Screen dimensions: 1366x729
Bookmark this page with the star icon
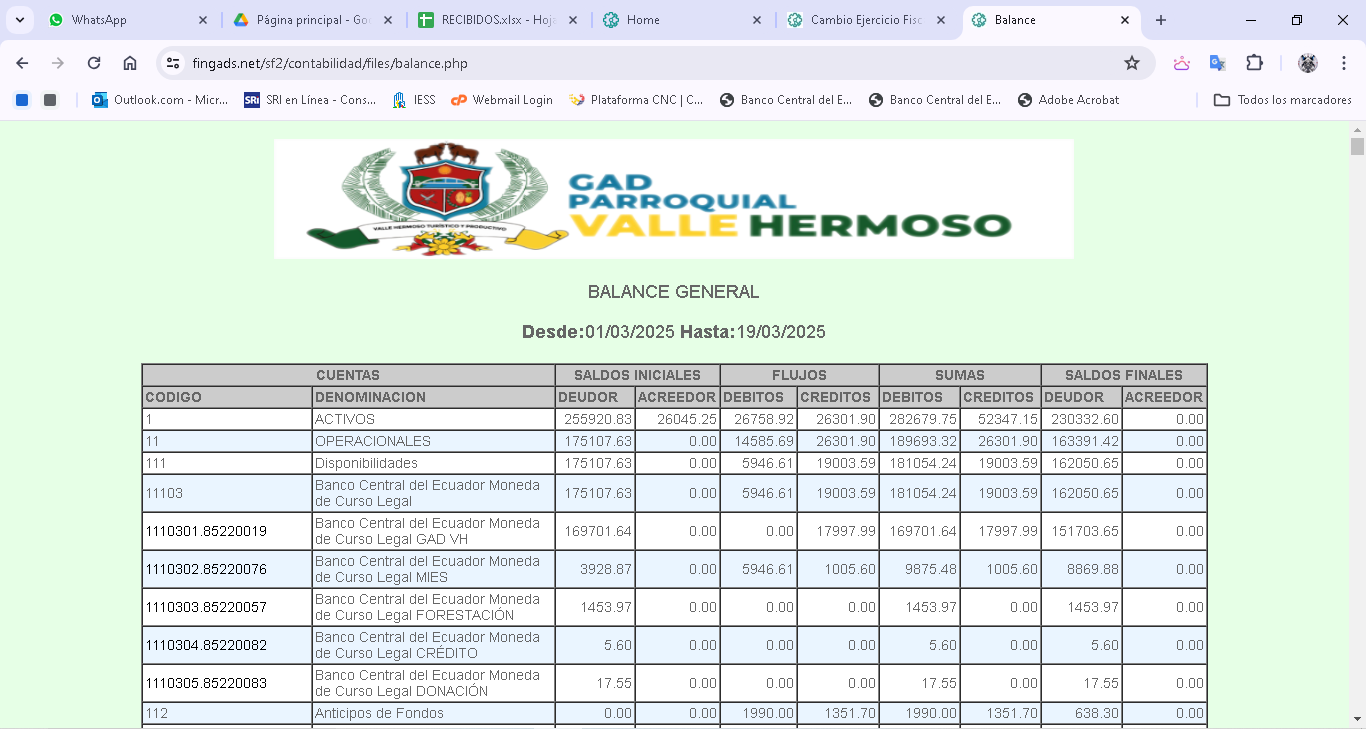click(1132, 63)
